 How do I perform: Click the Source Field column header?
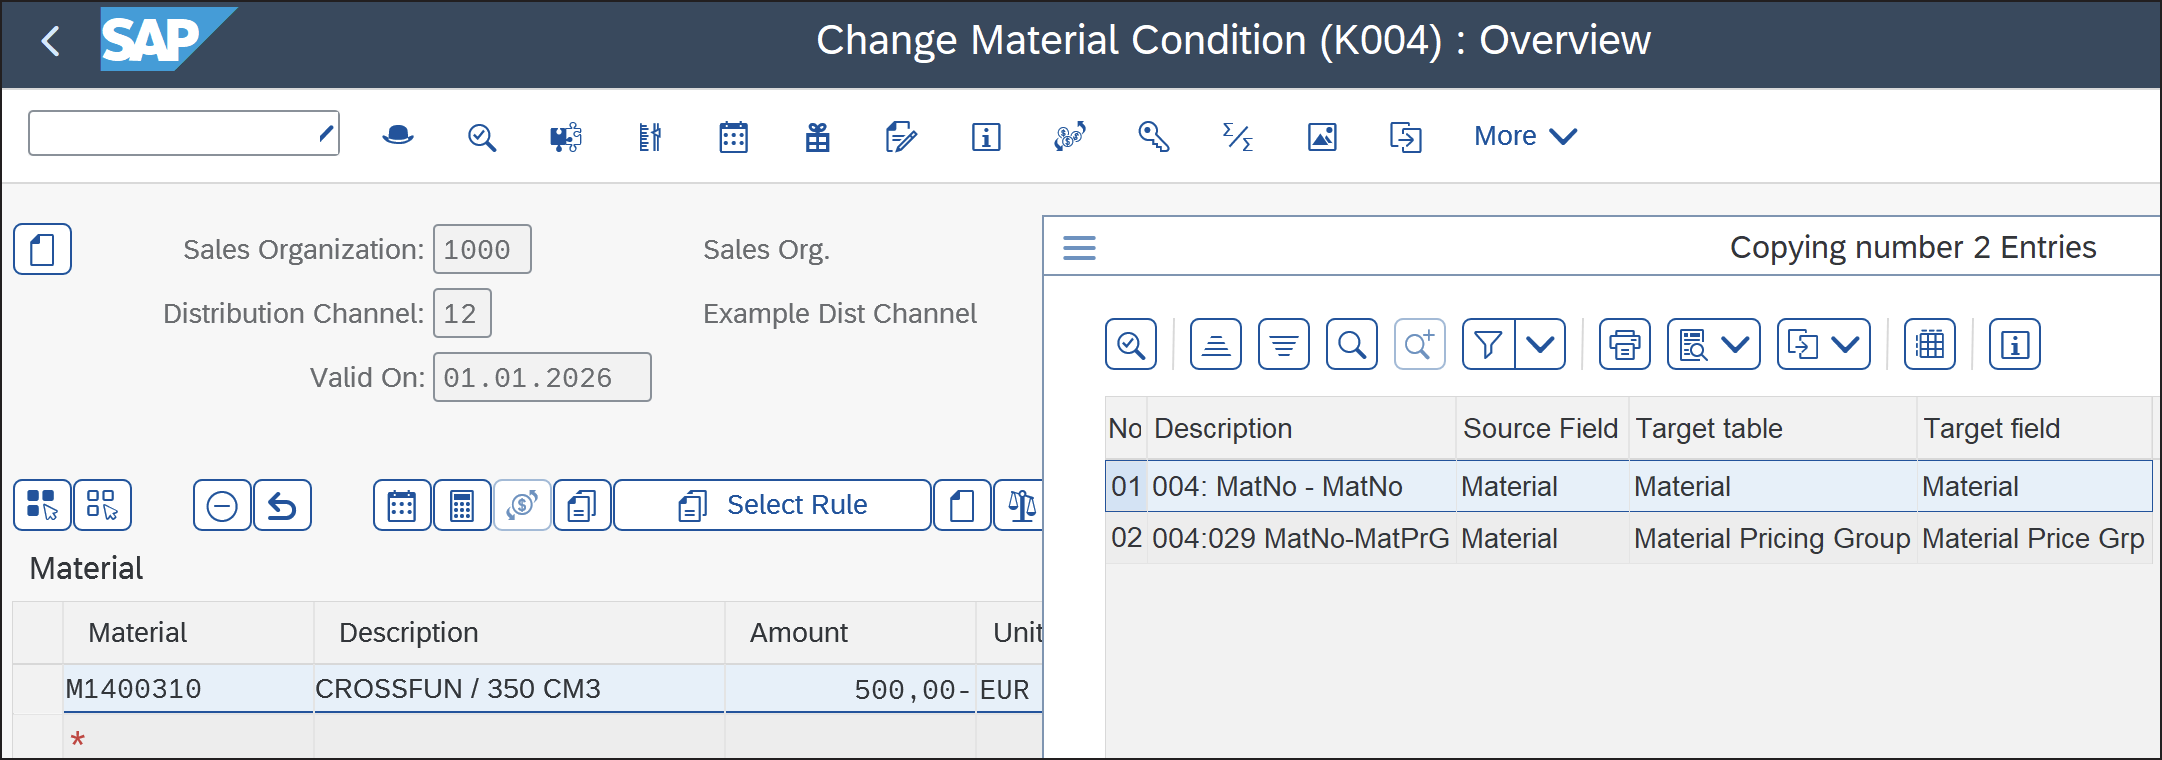coord(1542,428)
